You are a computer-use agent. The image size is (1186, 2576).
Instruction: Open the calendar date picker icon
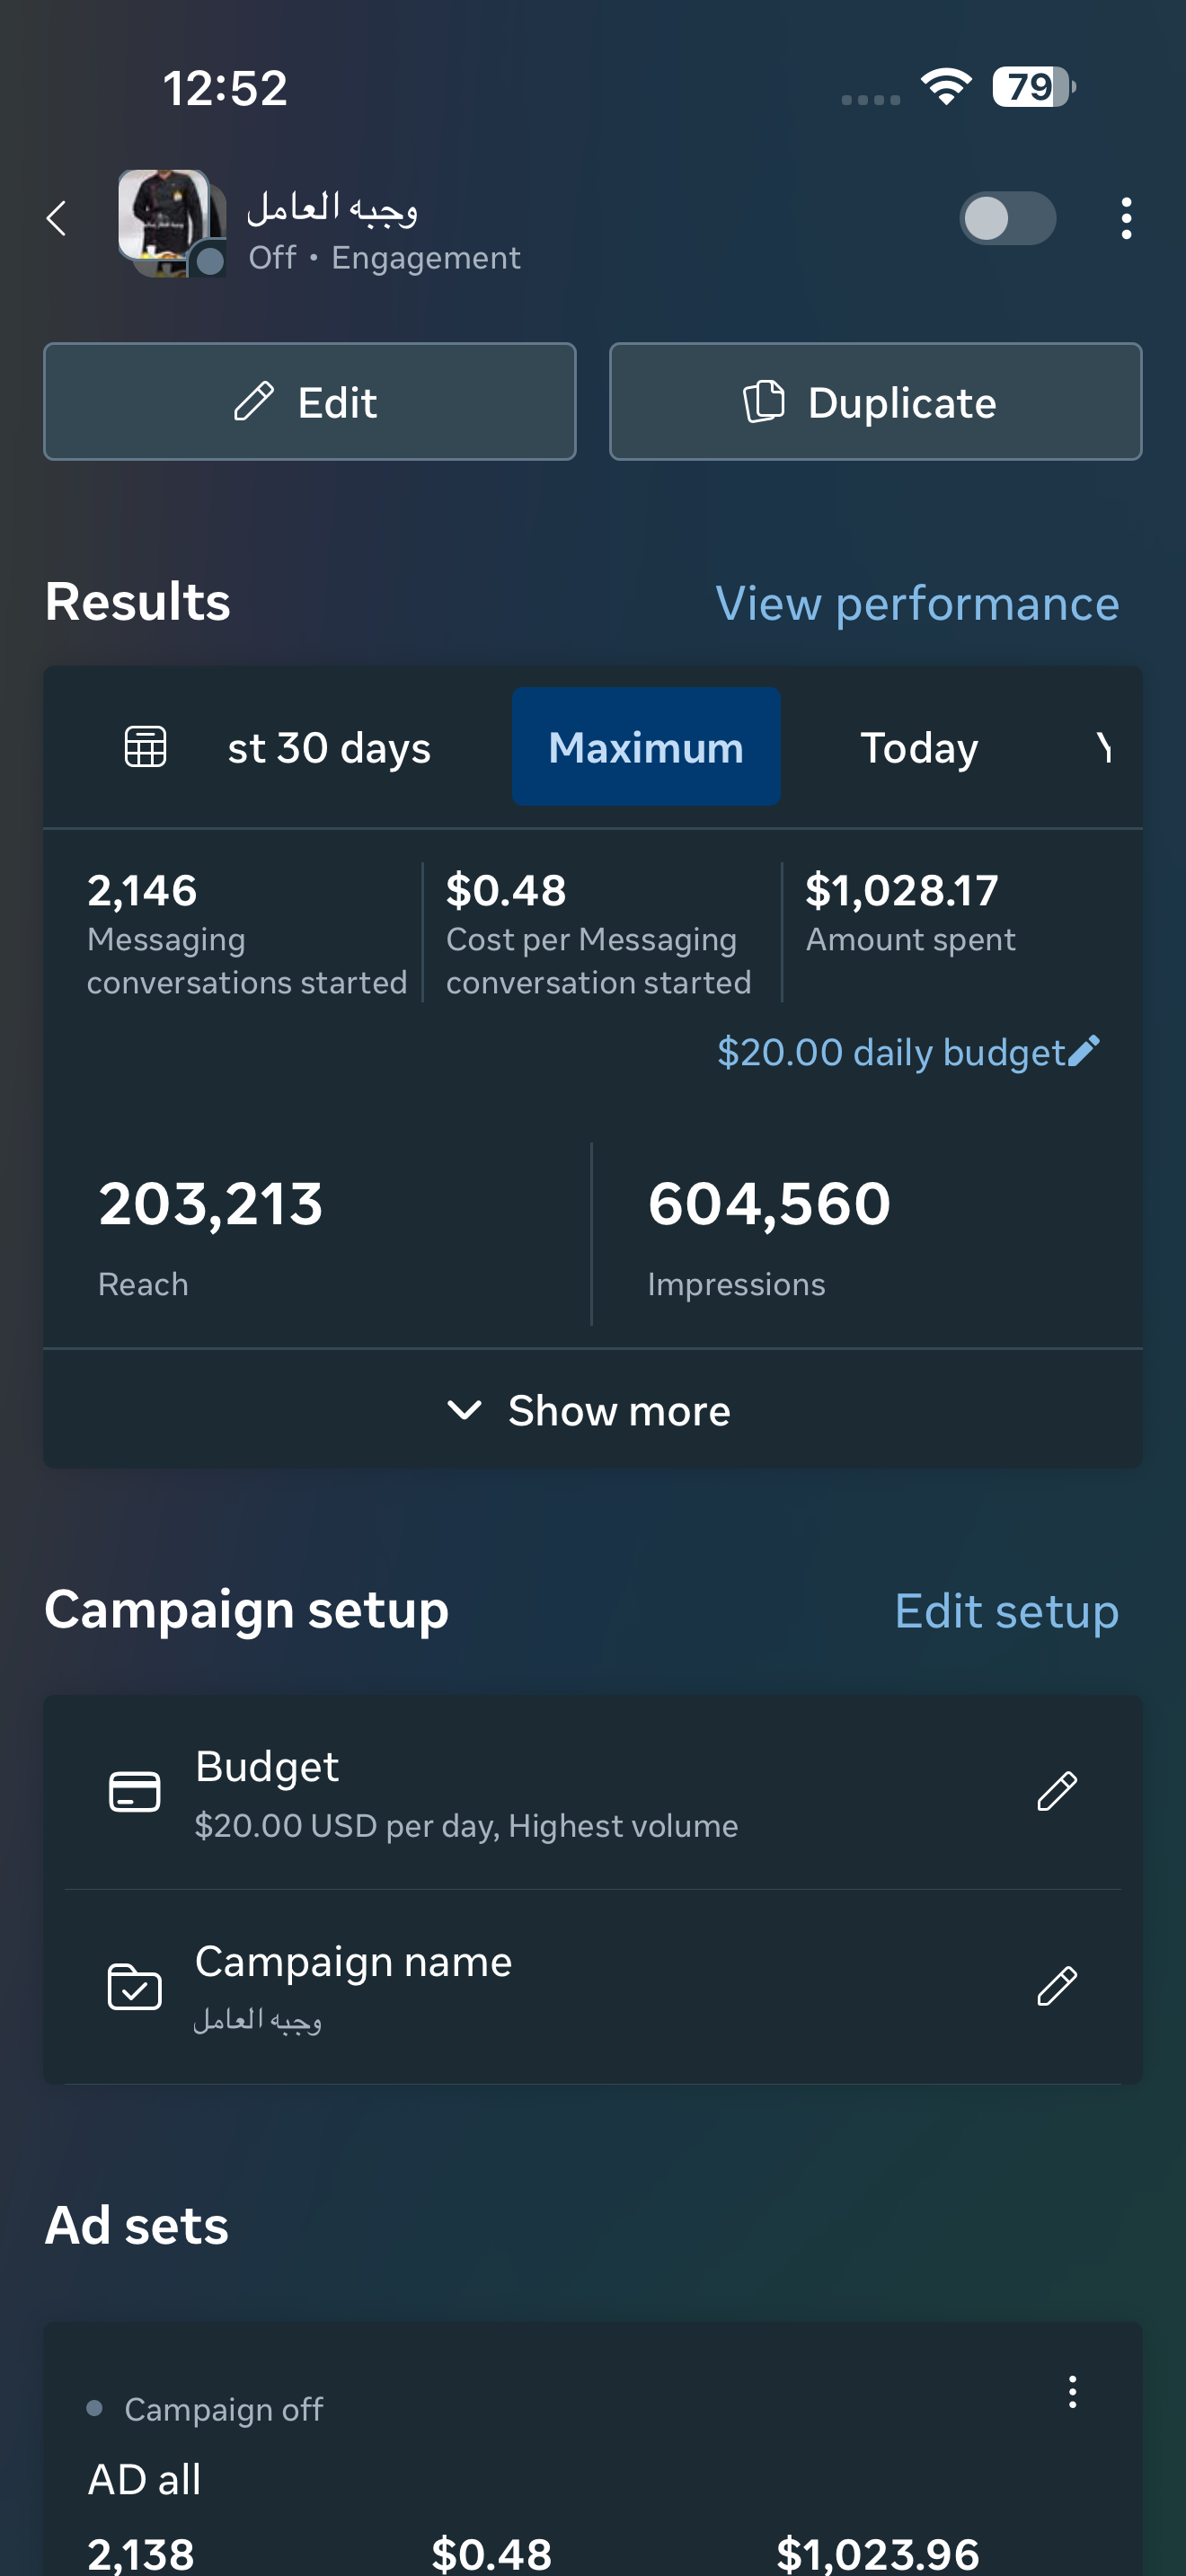[145, 747]
